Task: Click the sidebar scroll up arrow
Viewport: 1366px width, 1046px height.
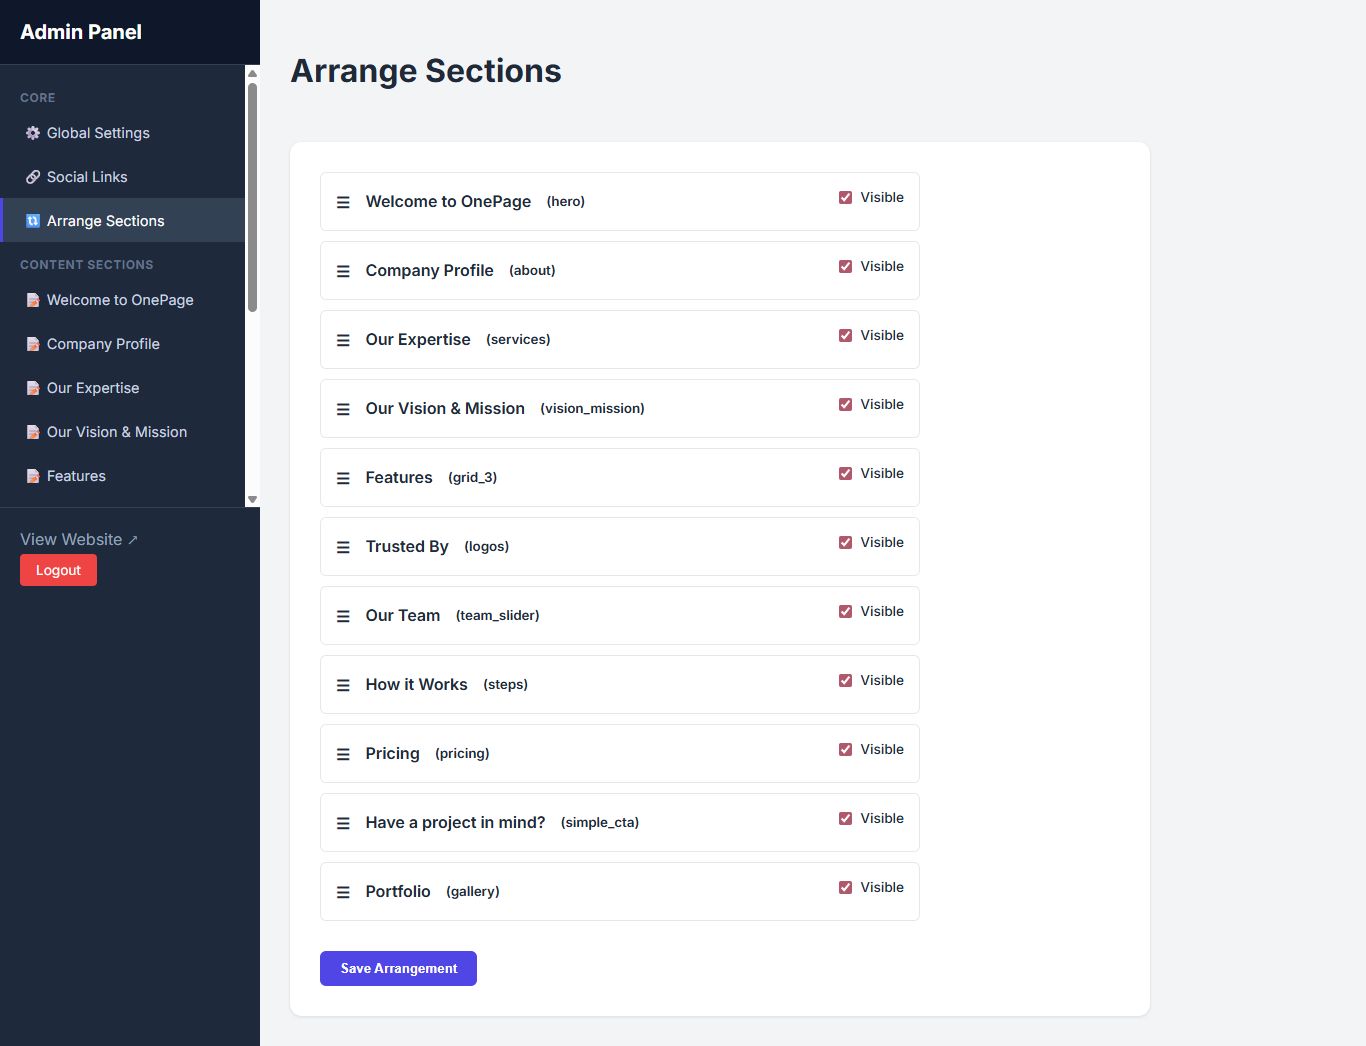Action: point(253,73)
